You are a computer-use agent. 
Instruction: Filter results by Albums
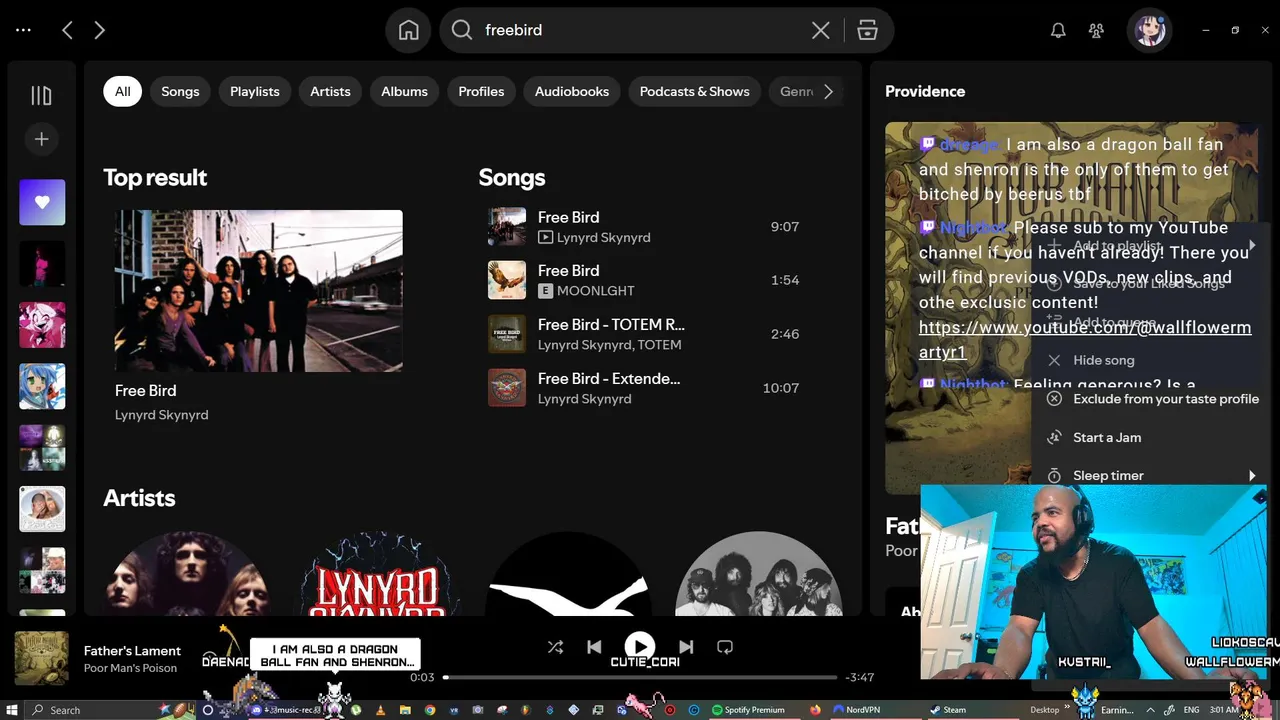(x=404, y=91)
